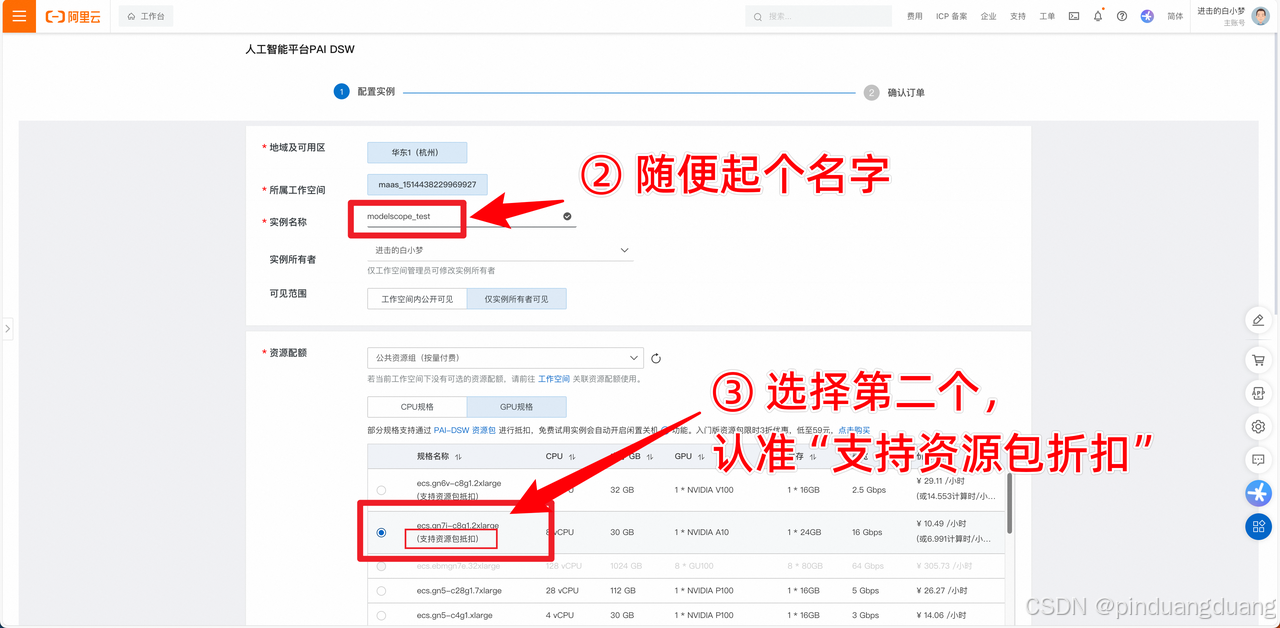Open the Cloud Shell terminal icon
Screen dimensions: 1280x628
coord(1074,16)
